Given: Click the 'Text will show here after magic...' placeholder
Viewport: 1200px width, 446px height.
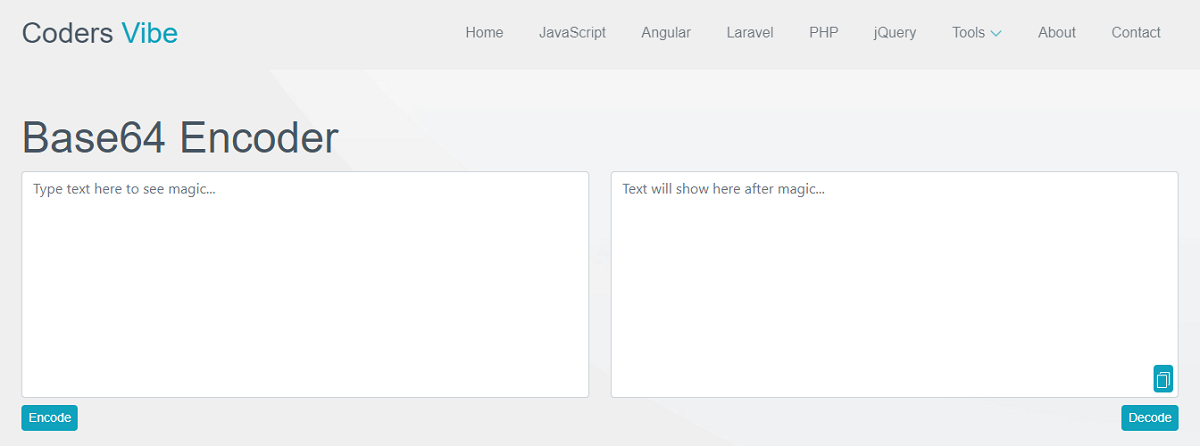Looking at the screenshot, I should [x=723, y=189].
